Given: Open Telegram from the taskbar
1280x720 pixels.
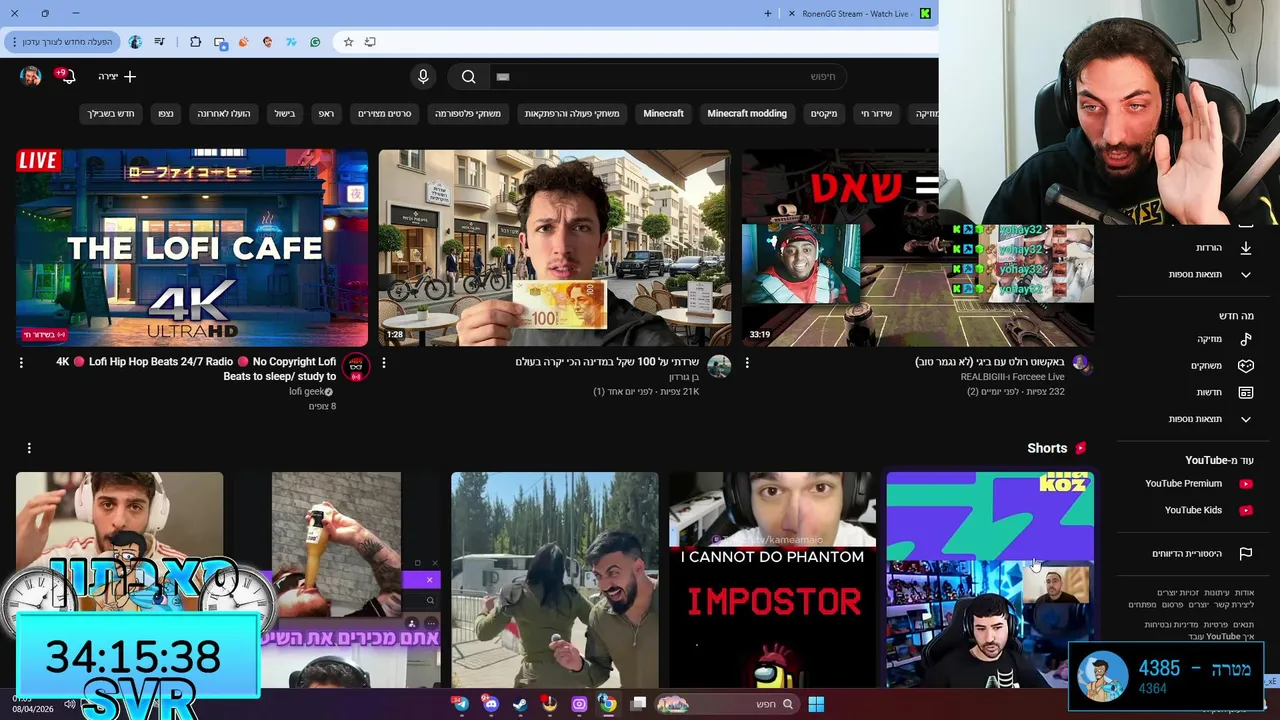Looking at the screenshot, I should [x=460, y=704].
